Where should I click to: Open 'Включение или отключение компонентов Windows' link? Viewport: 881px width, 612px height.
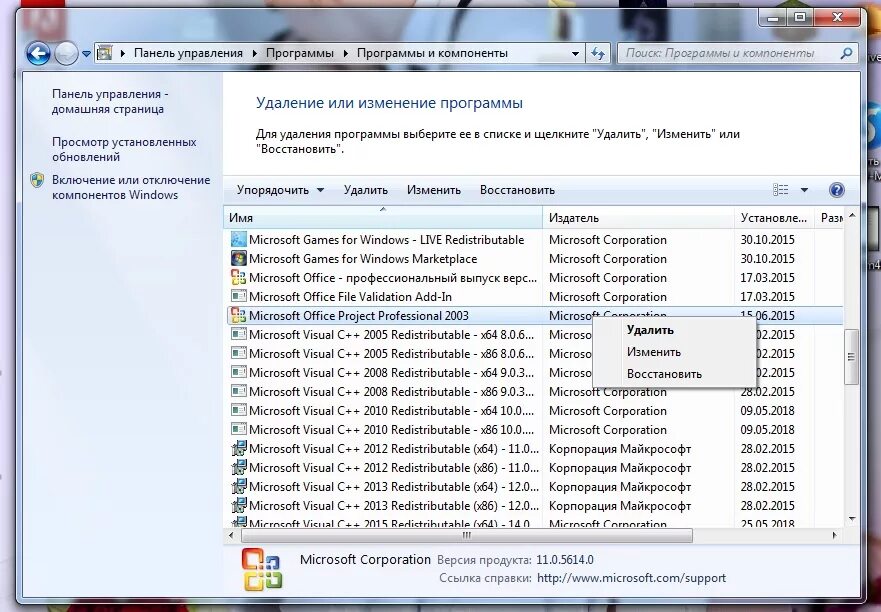(x=131, y=187)
